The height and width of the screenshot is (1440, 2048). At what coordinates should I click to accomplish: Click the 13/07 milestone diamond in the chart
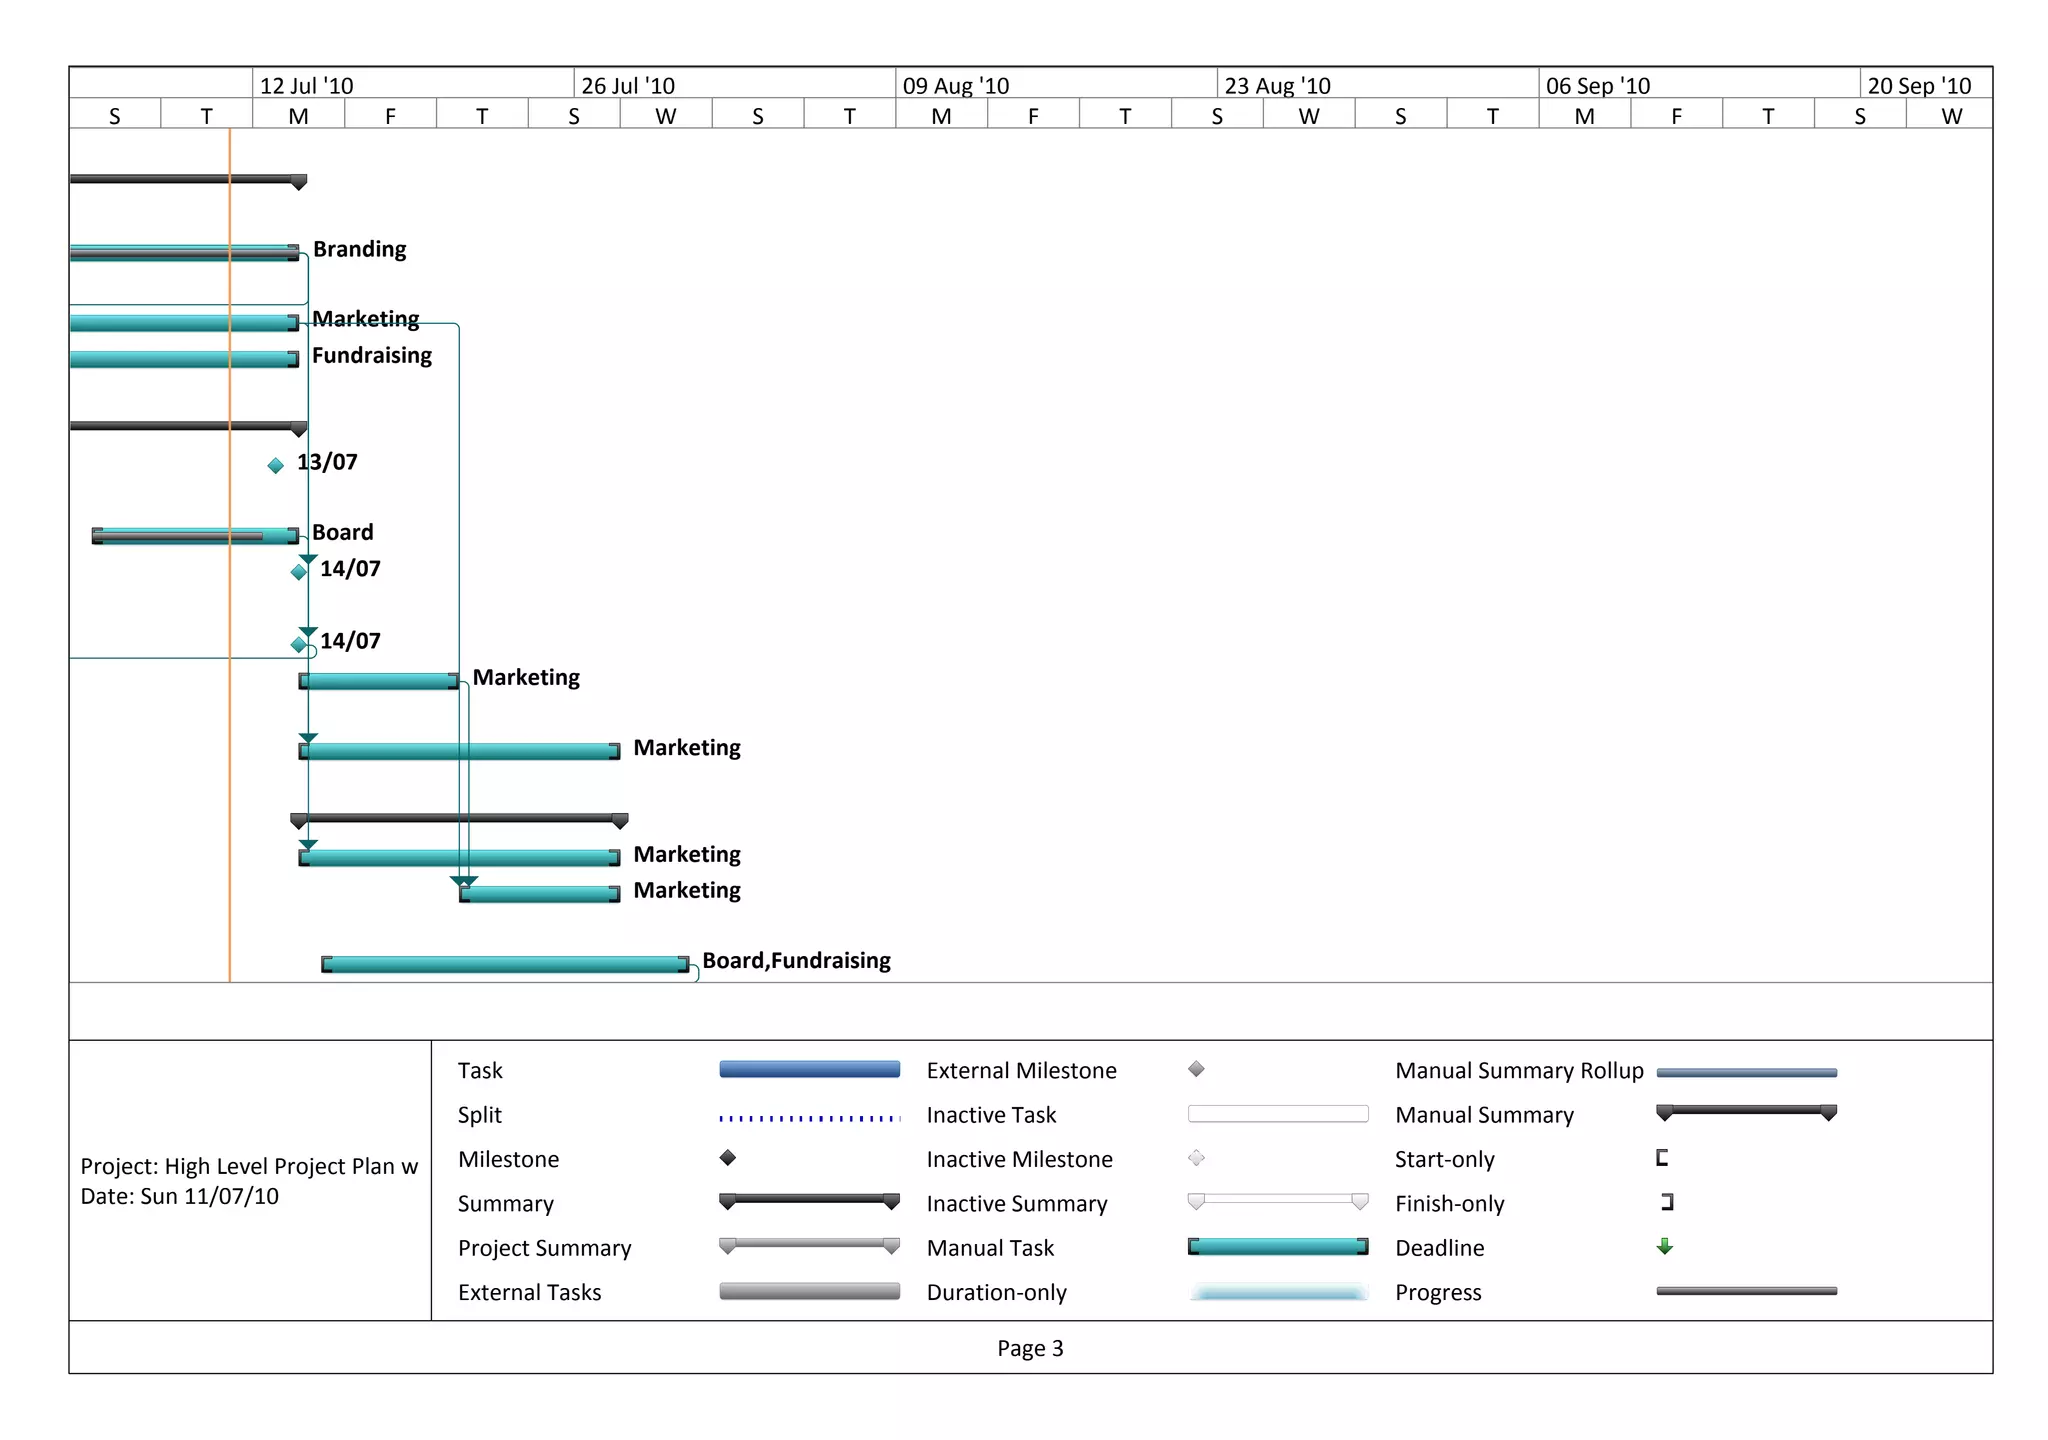click(x=276, y=466)
